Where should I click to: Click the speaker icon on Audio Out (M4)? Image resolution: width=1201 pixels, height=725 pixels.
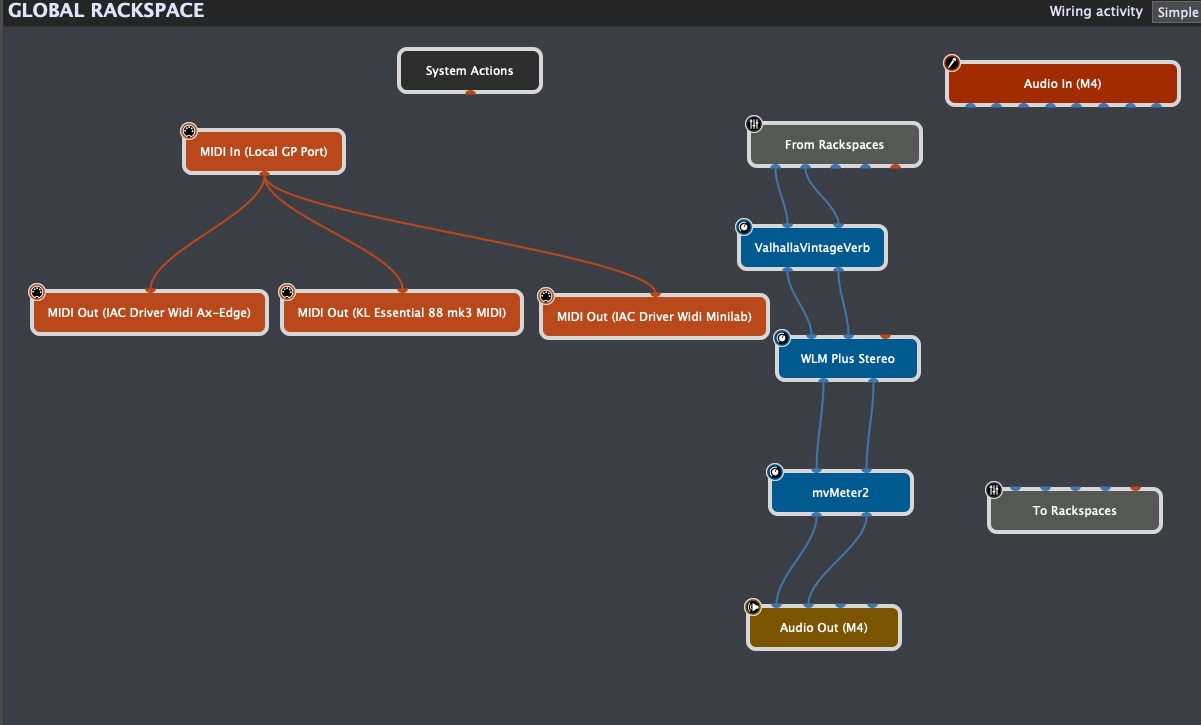pyautogui.click(x=753, y=606)
